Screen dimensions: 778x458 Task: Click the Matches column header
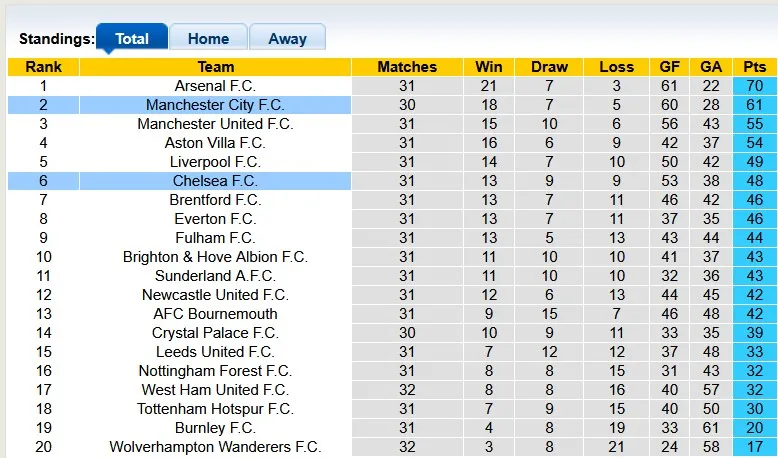[x=407, y=67]
